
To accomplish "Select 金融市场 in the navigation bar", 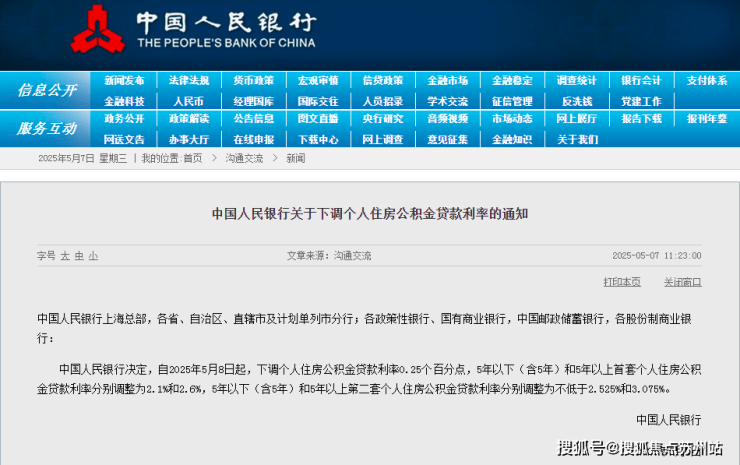I will (447, 80).
